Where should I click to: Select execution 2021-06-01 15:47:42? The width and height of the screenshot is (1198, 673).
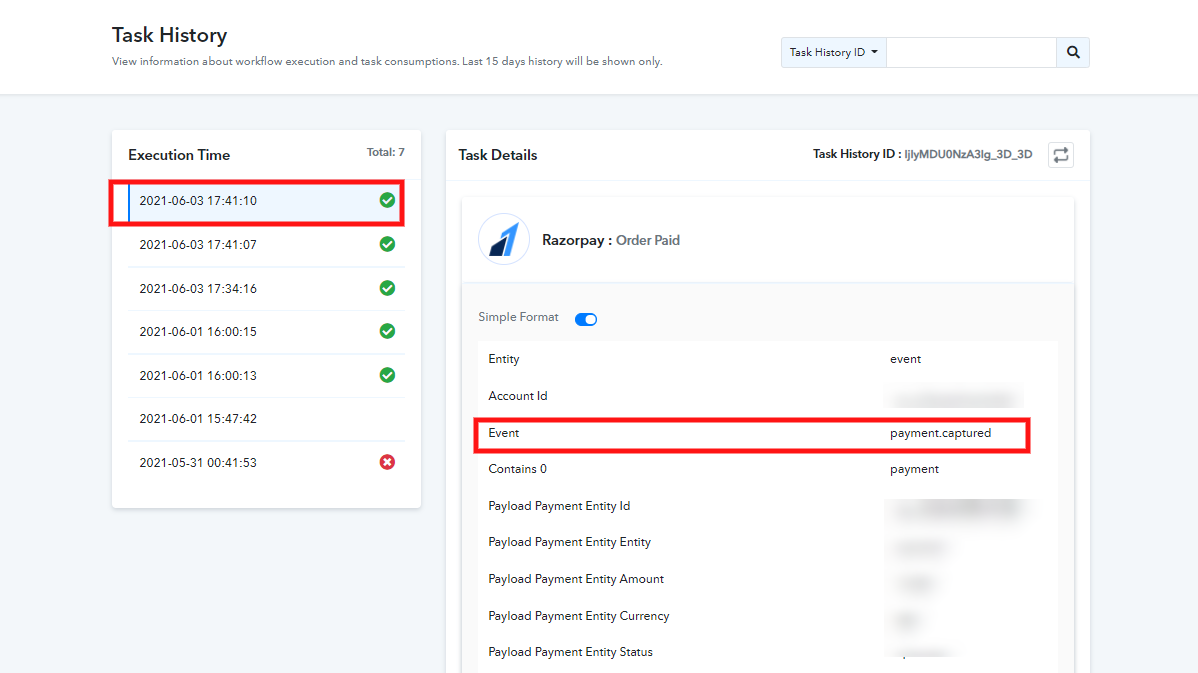point(266,419)
